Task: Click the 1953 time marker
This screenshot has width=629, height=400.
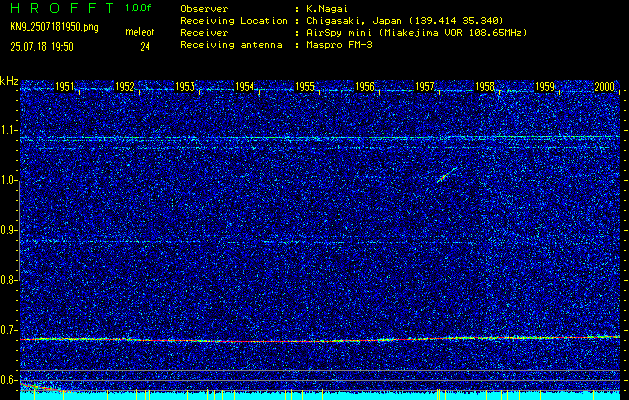Action: (185, 87)
